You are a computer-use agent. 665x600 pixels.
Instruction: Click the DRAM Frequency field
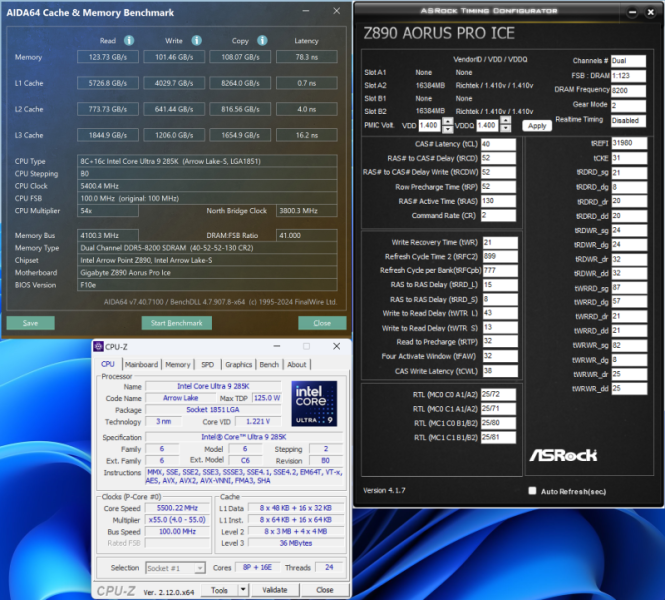(x=629, y=91)
